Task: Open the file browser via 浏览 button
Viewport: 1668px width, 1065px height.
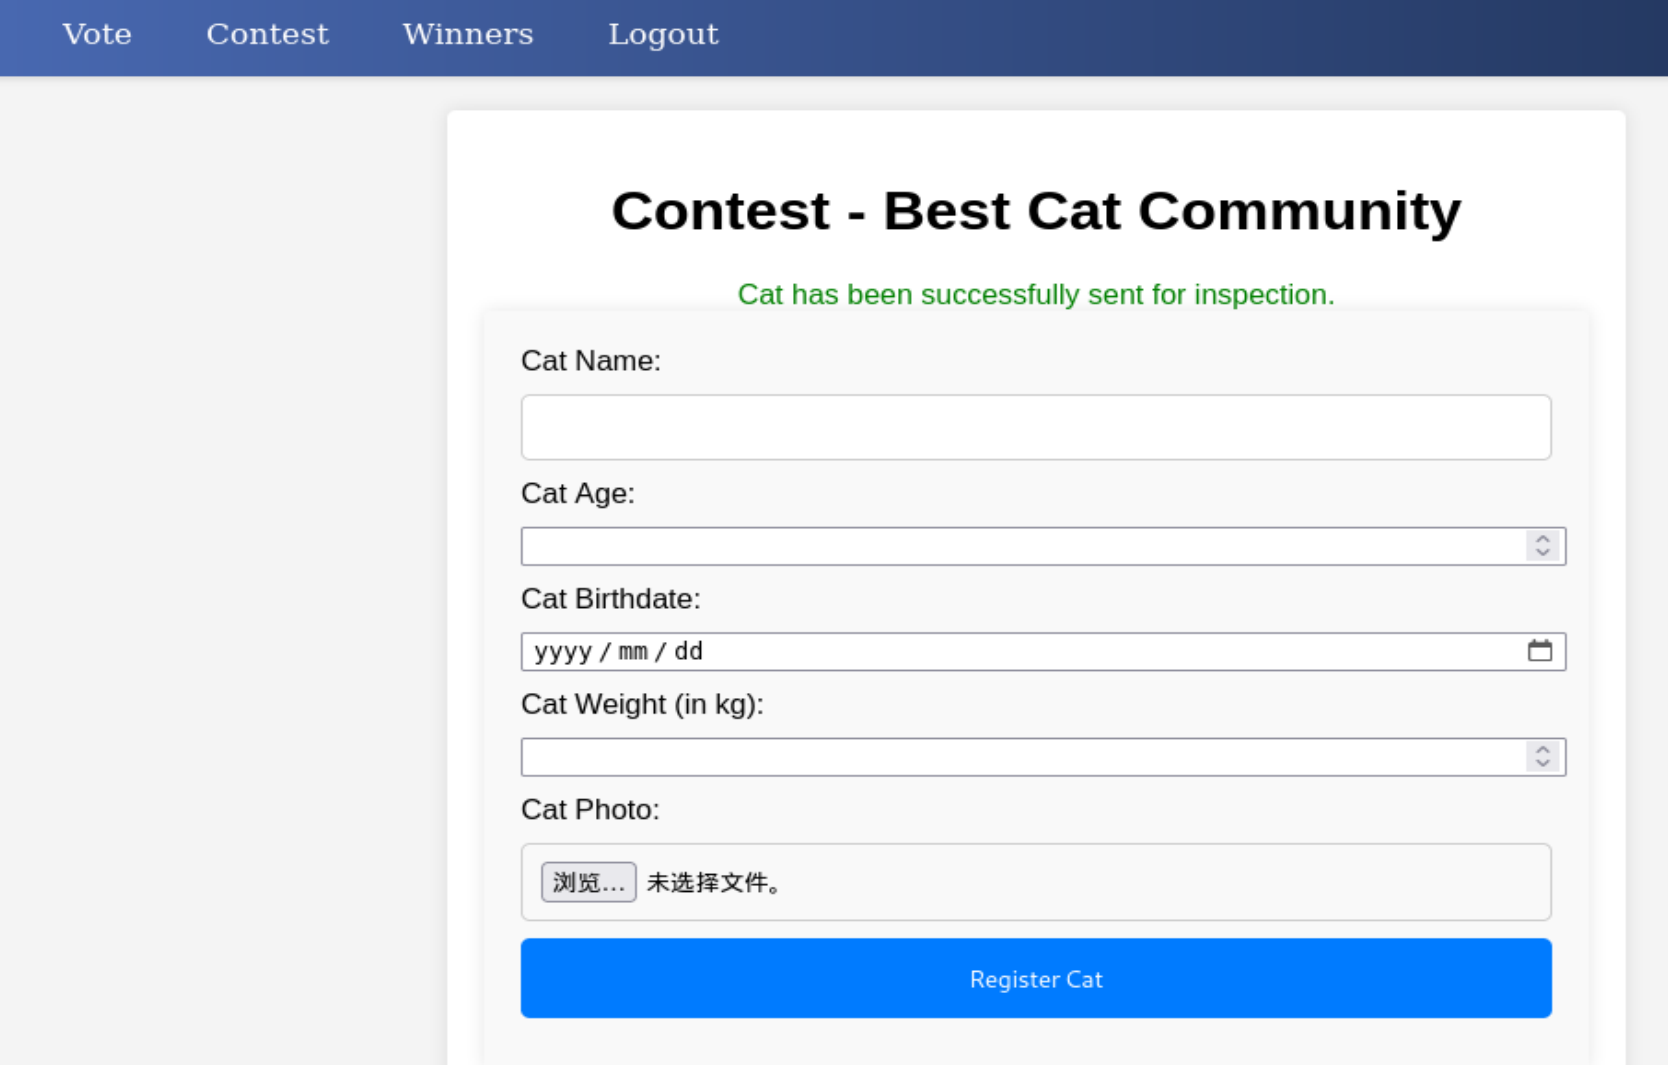Action: tap(589, 882)
